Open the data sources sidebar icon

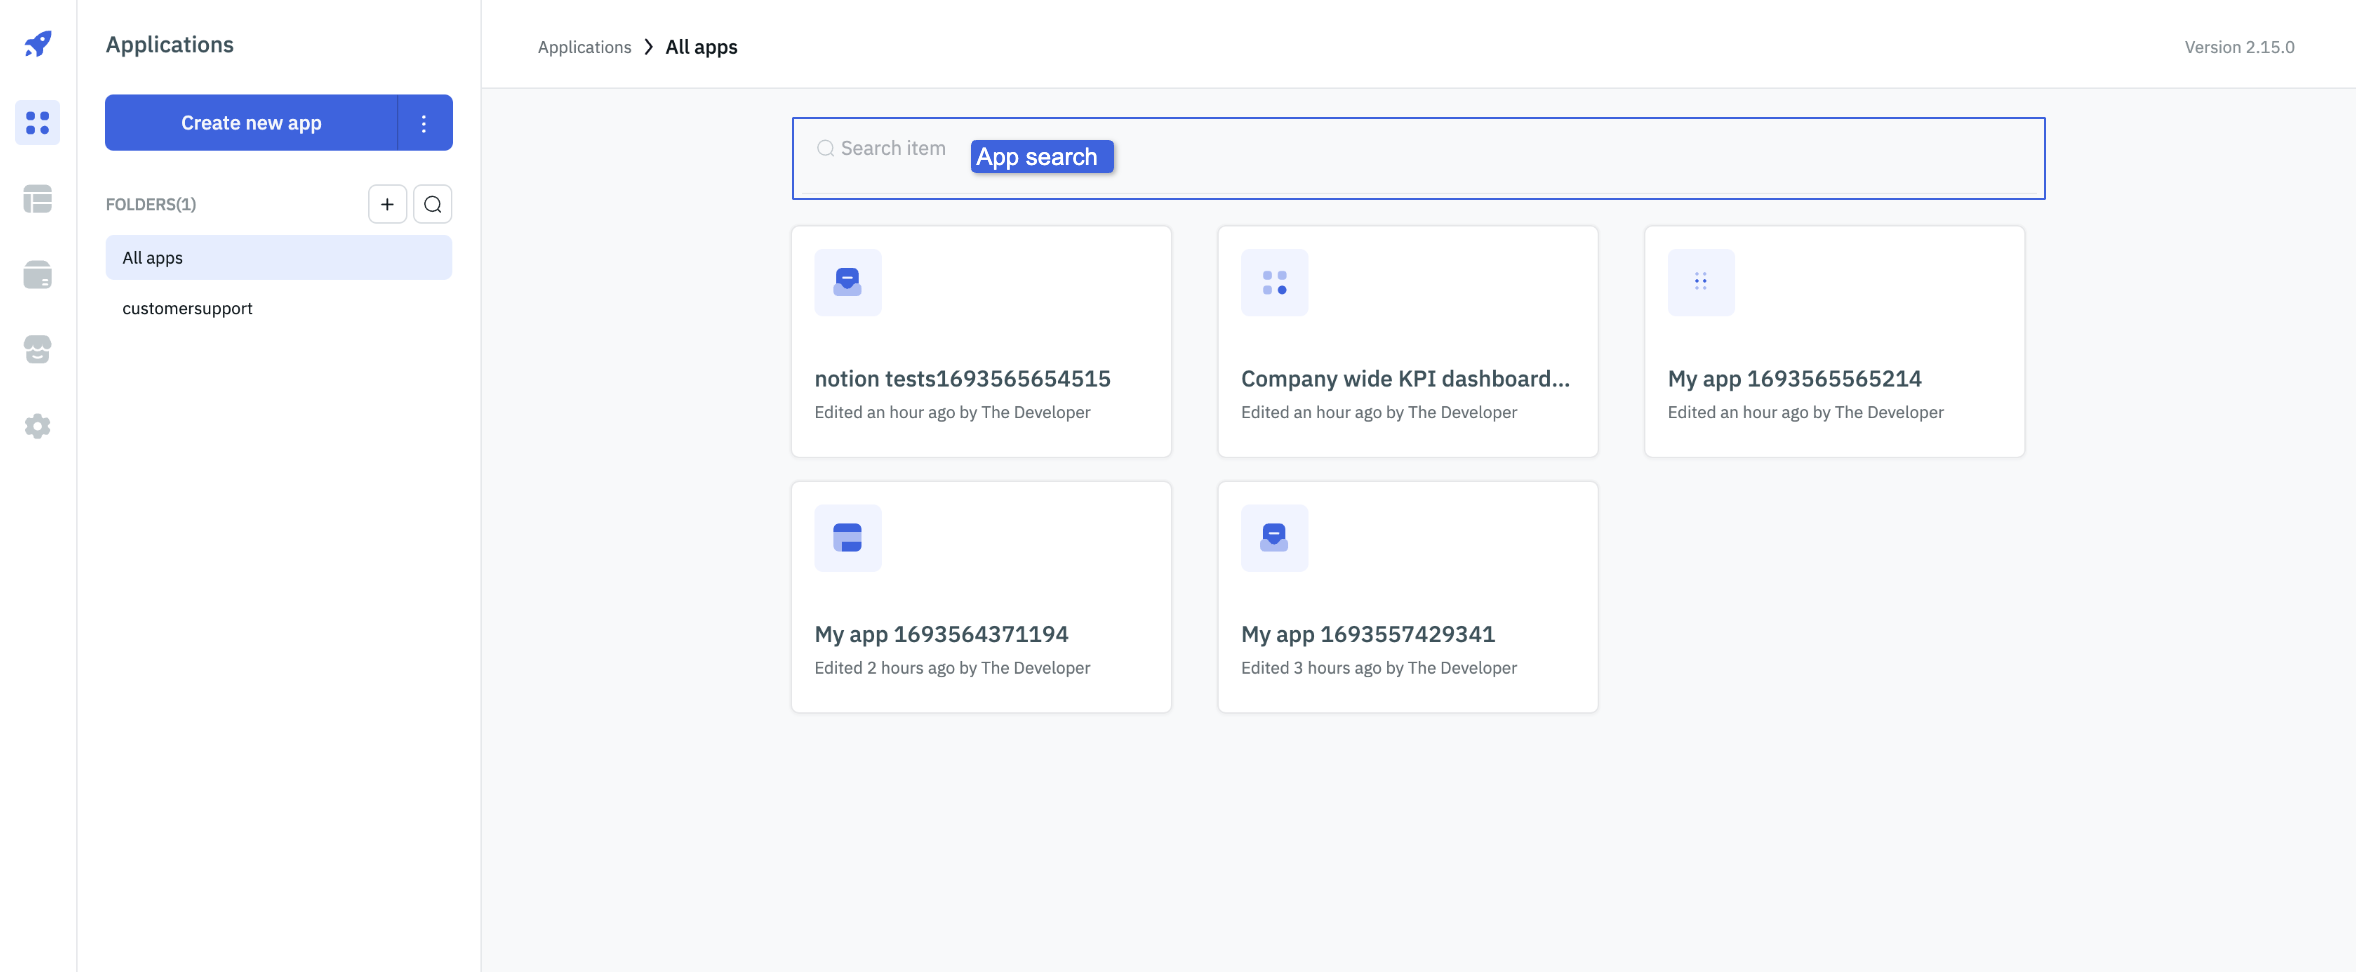38,275
